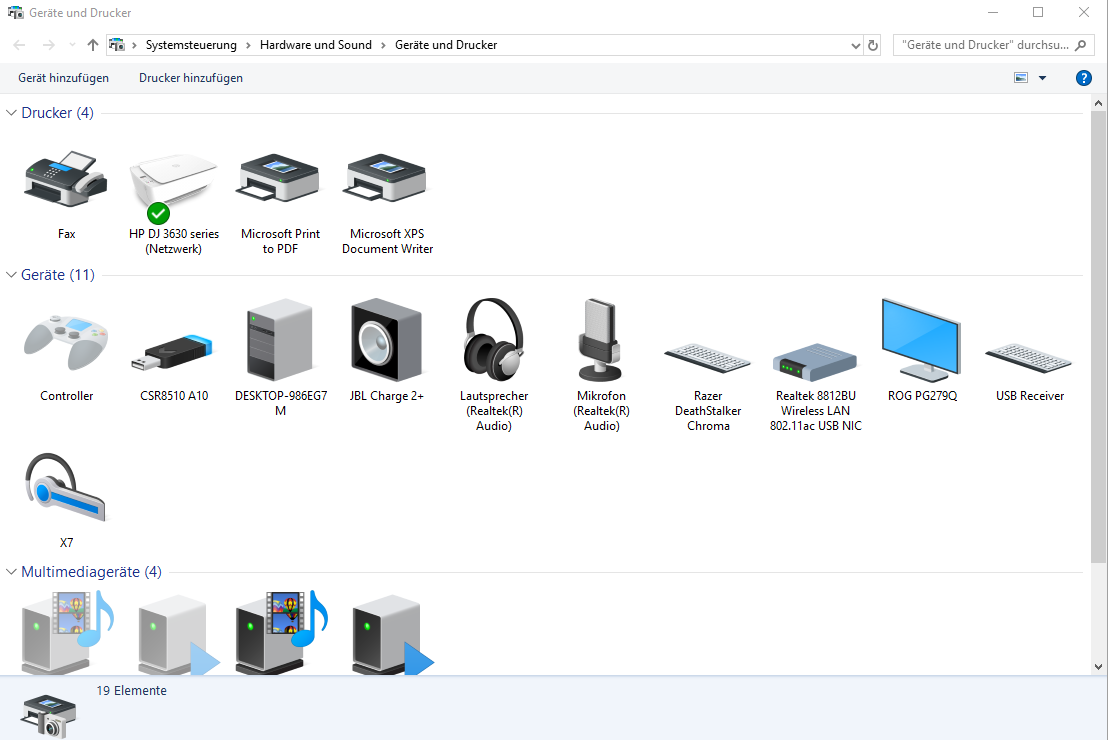
Task: Click the search magnifier icon
Action: click(x=1080, y=45)
